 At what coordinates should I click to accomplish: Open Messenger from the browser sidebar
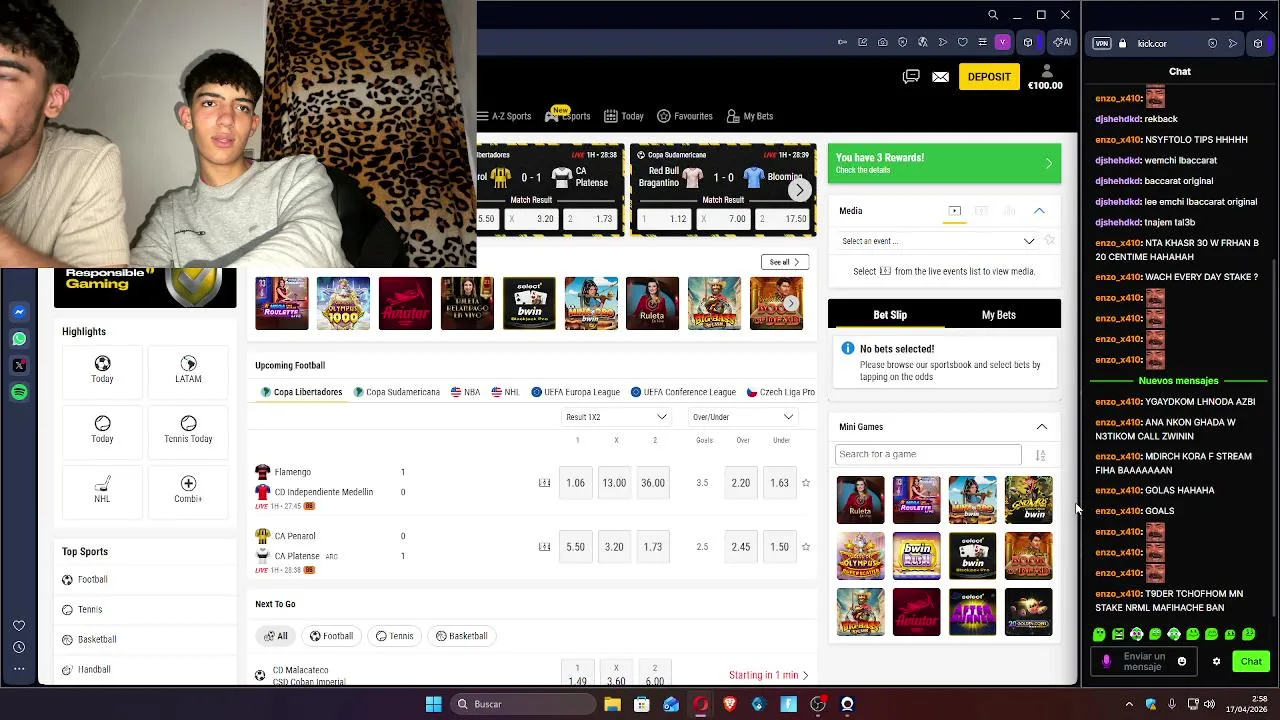pos(19,312)
